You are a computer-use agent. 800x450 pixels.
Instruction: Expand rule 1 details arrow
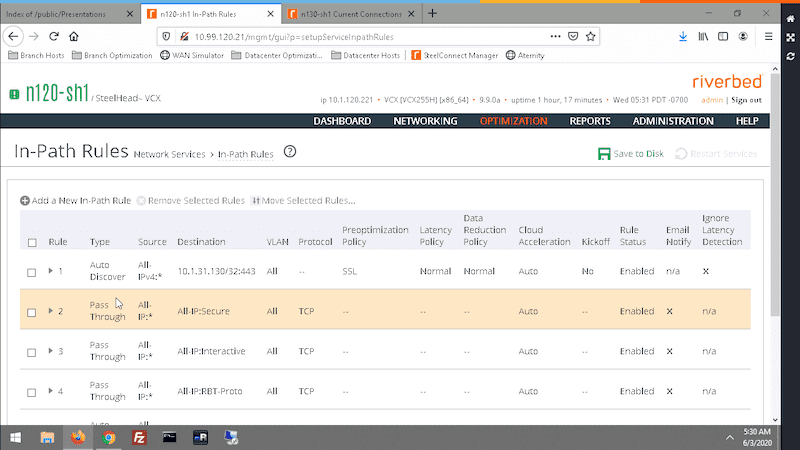51,271
